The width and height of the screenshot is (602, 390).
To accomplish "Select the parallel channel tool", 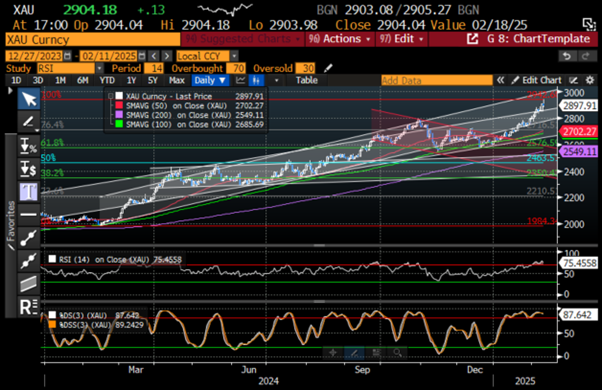I will 29,284.
